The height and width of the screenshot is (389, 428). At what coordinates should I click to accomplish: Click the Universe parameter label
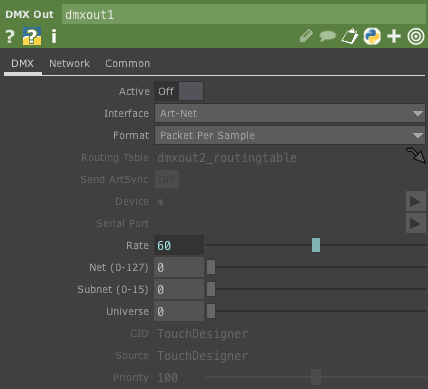tap(127, 311)
